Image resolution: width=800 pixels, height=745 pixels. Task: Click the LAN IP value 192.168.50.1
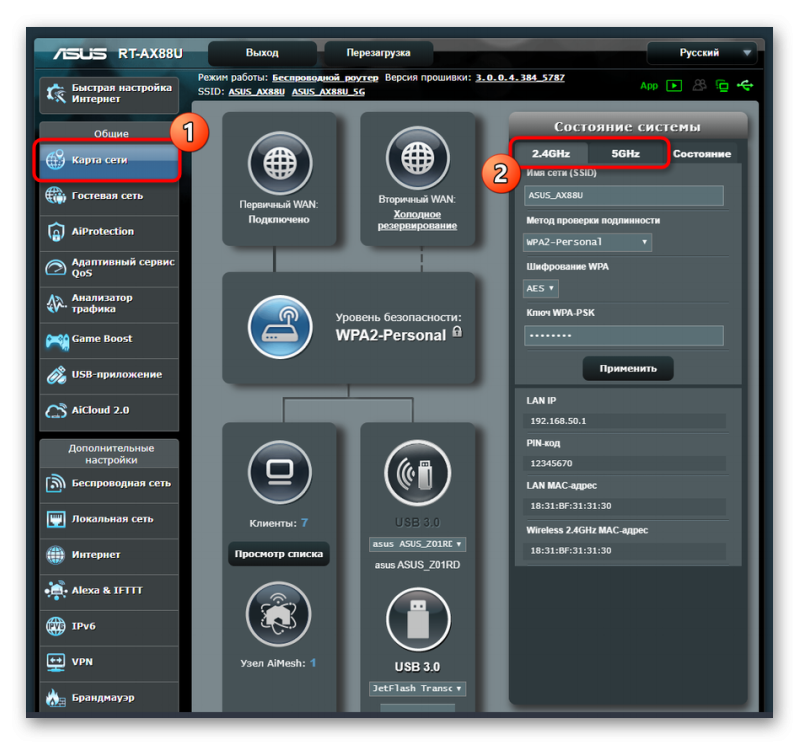coord(558,421)
